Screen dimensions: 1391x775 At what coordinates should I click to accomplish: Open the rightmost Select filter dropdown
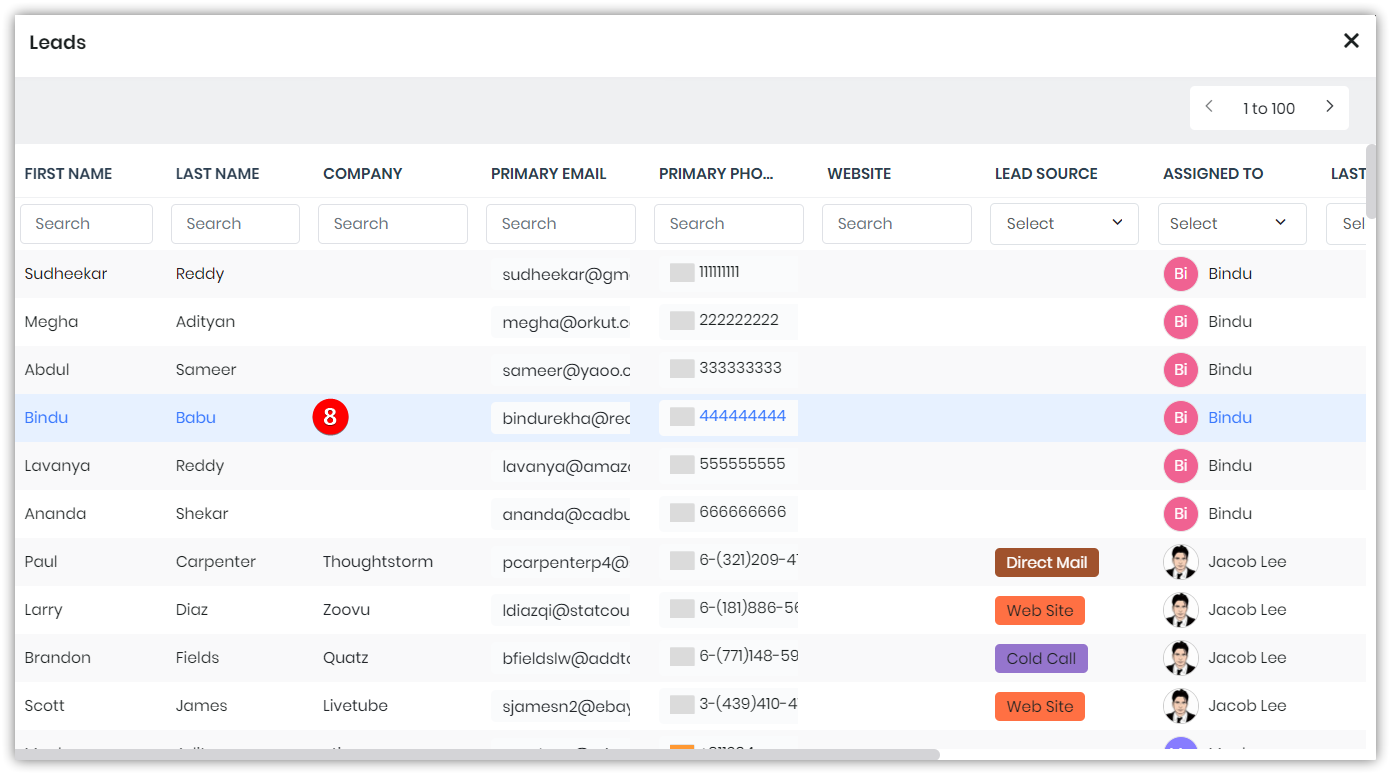point(1360,223)
